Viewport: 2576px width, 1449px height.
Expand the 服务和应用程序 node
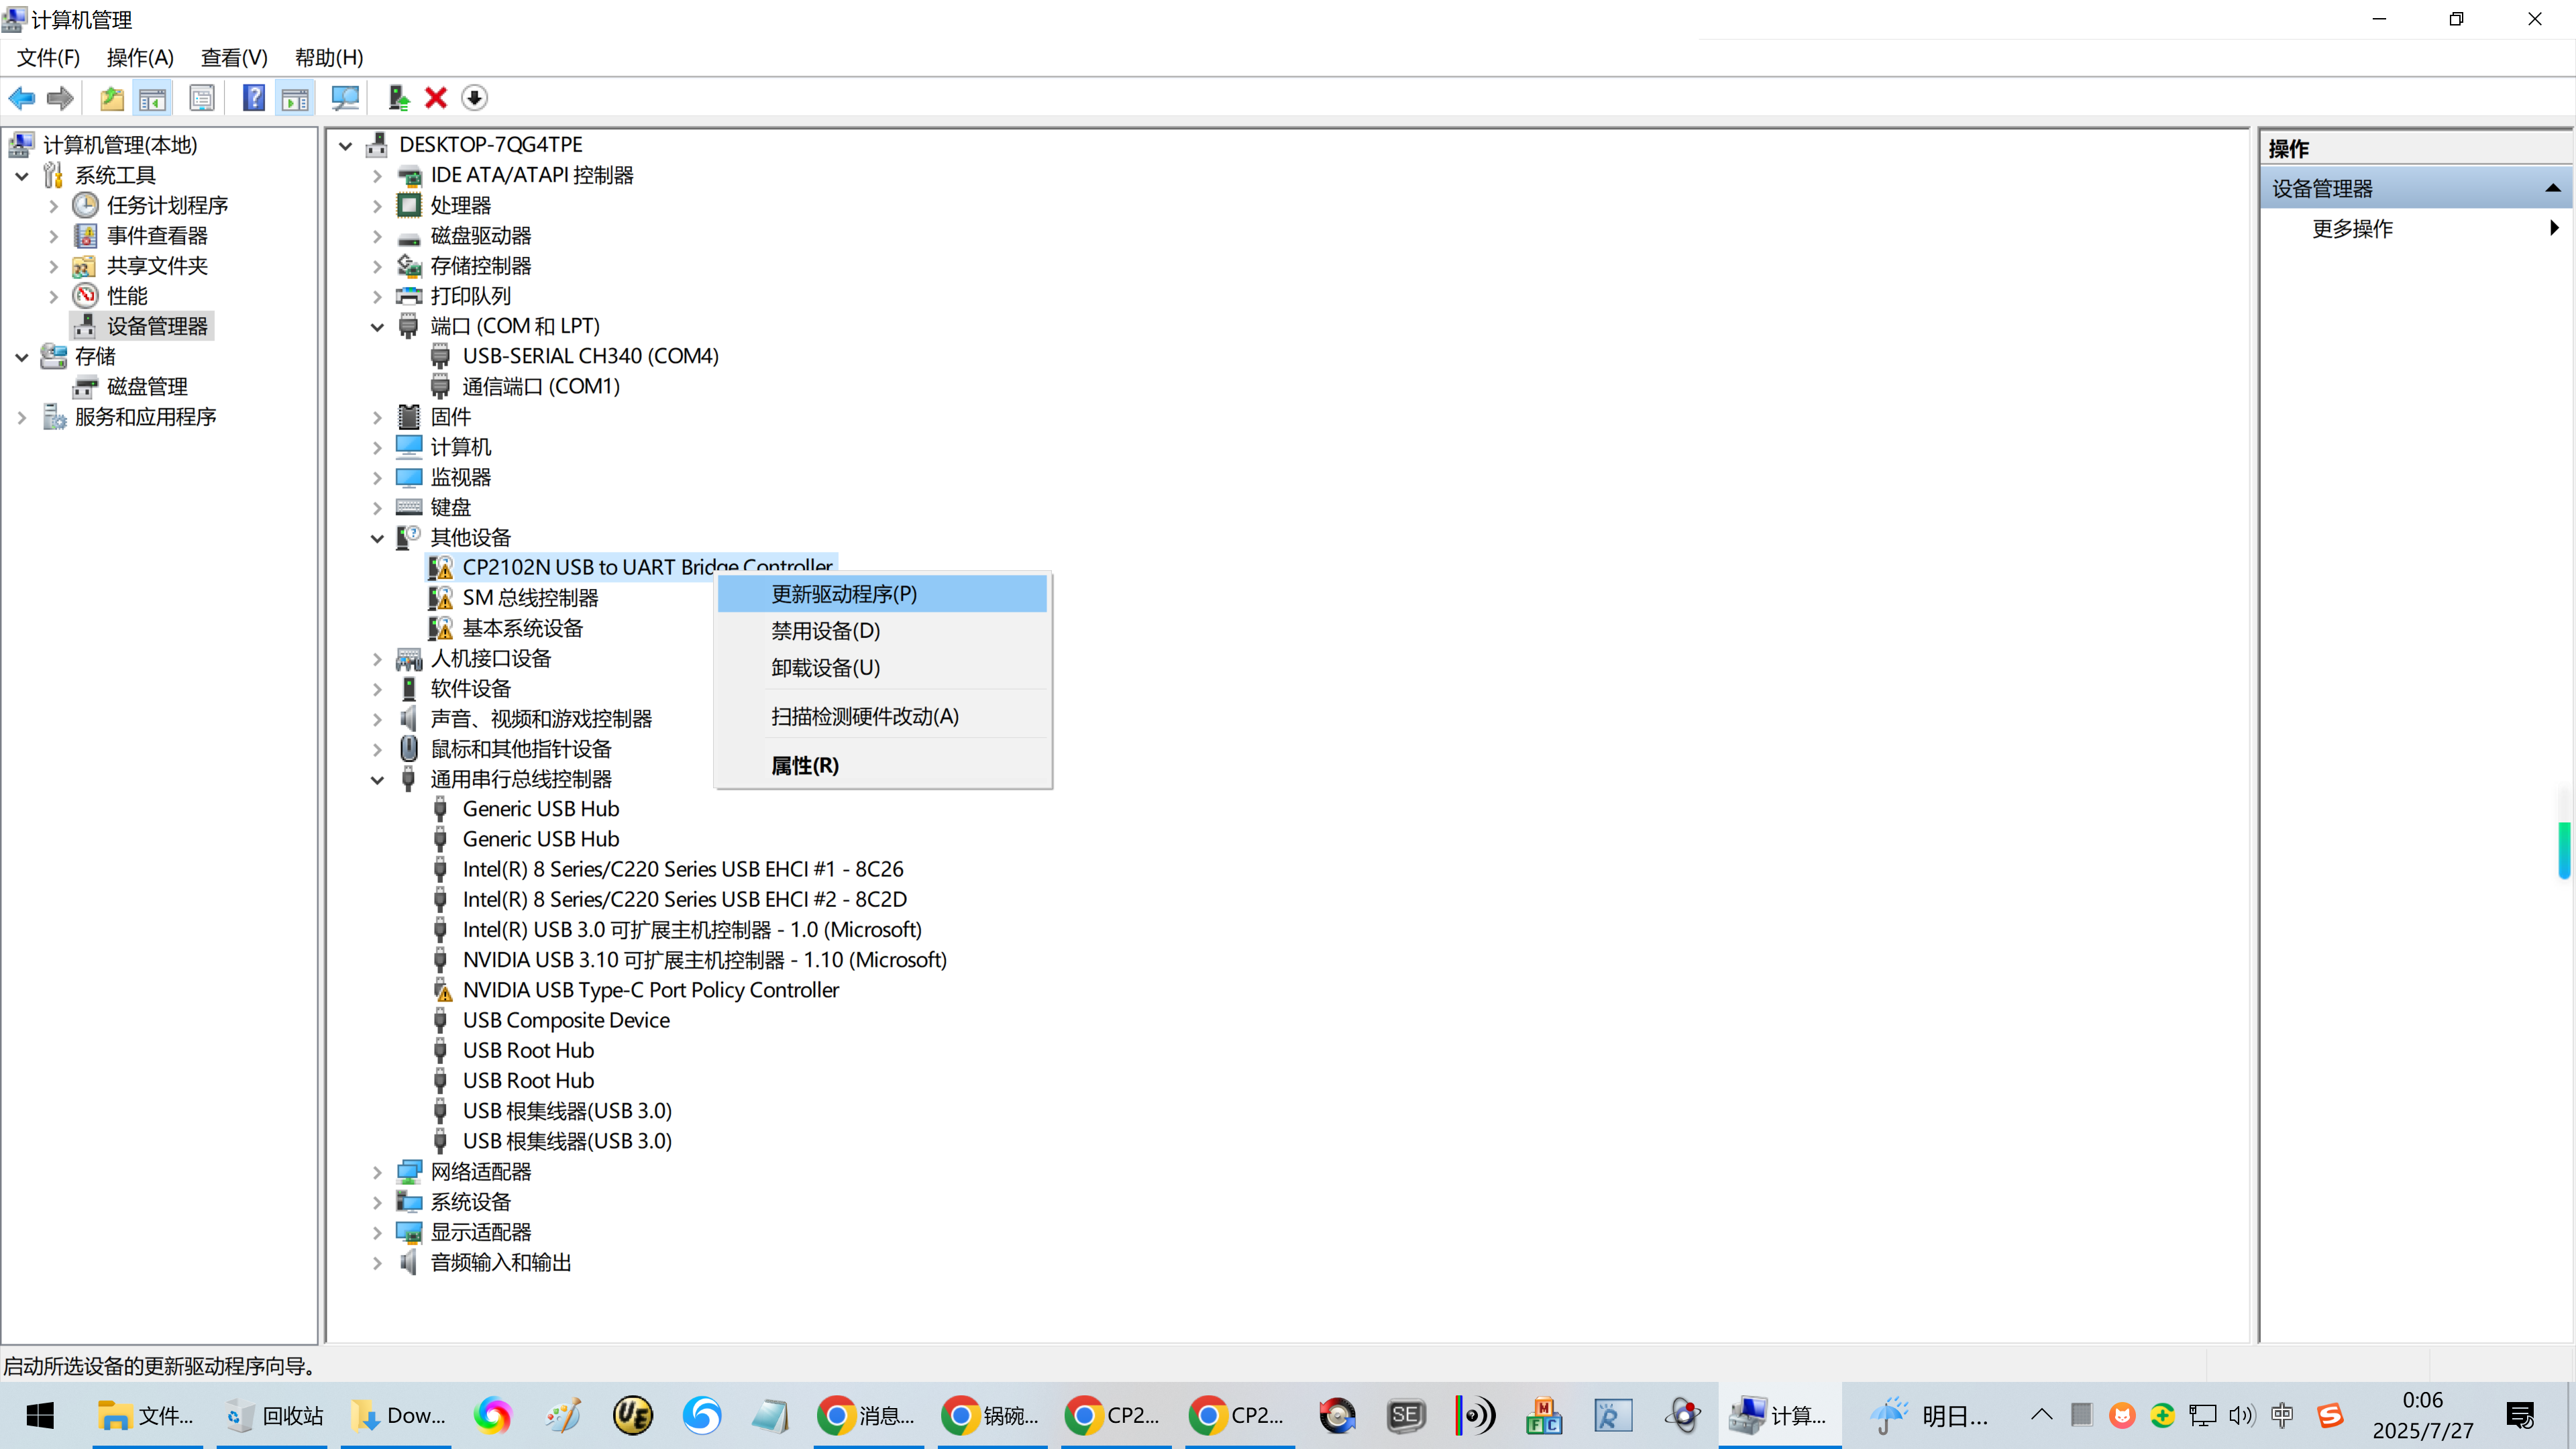(22, 418)
